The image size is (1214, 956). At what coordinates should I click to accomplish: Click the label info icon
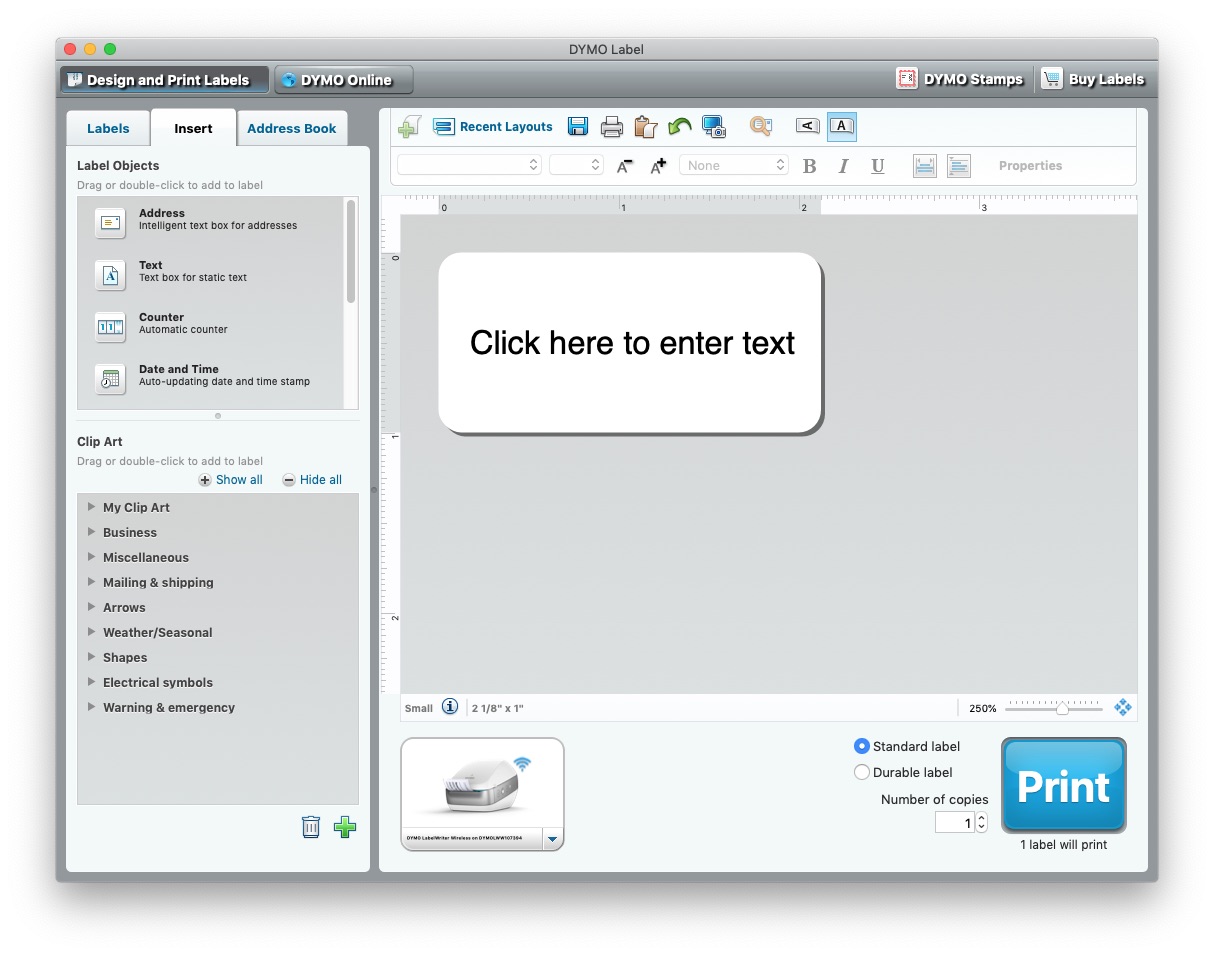tap(450, 707)
